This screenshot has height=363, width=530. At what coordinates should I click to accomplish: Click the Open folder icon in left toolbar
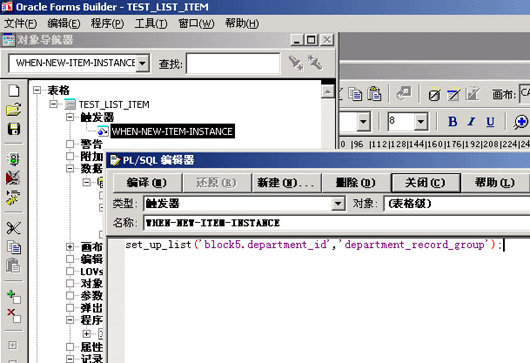click(14, 110)
